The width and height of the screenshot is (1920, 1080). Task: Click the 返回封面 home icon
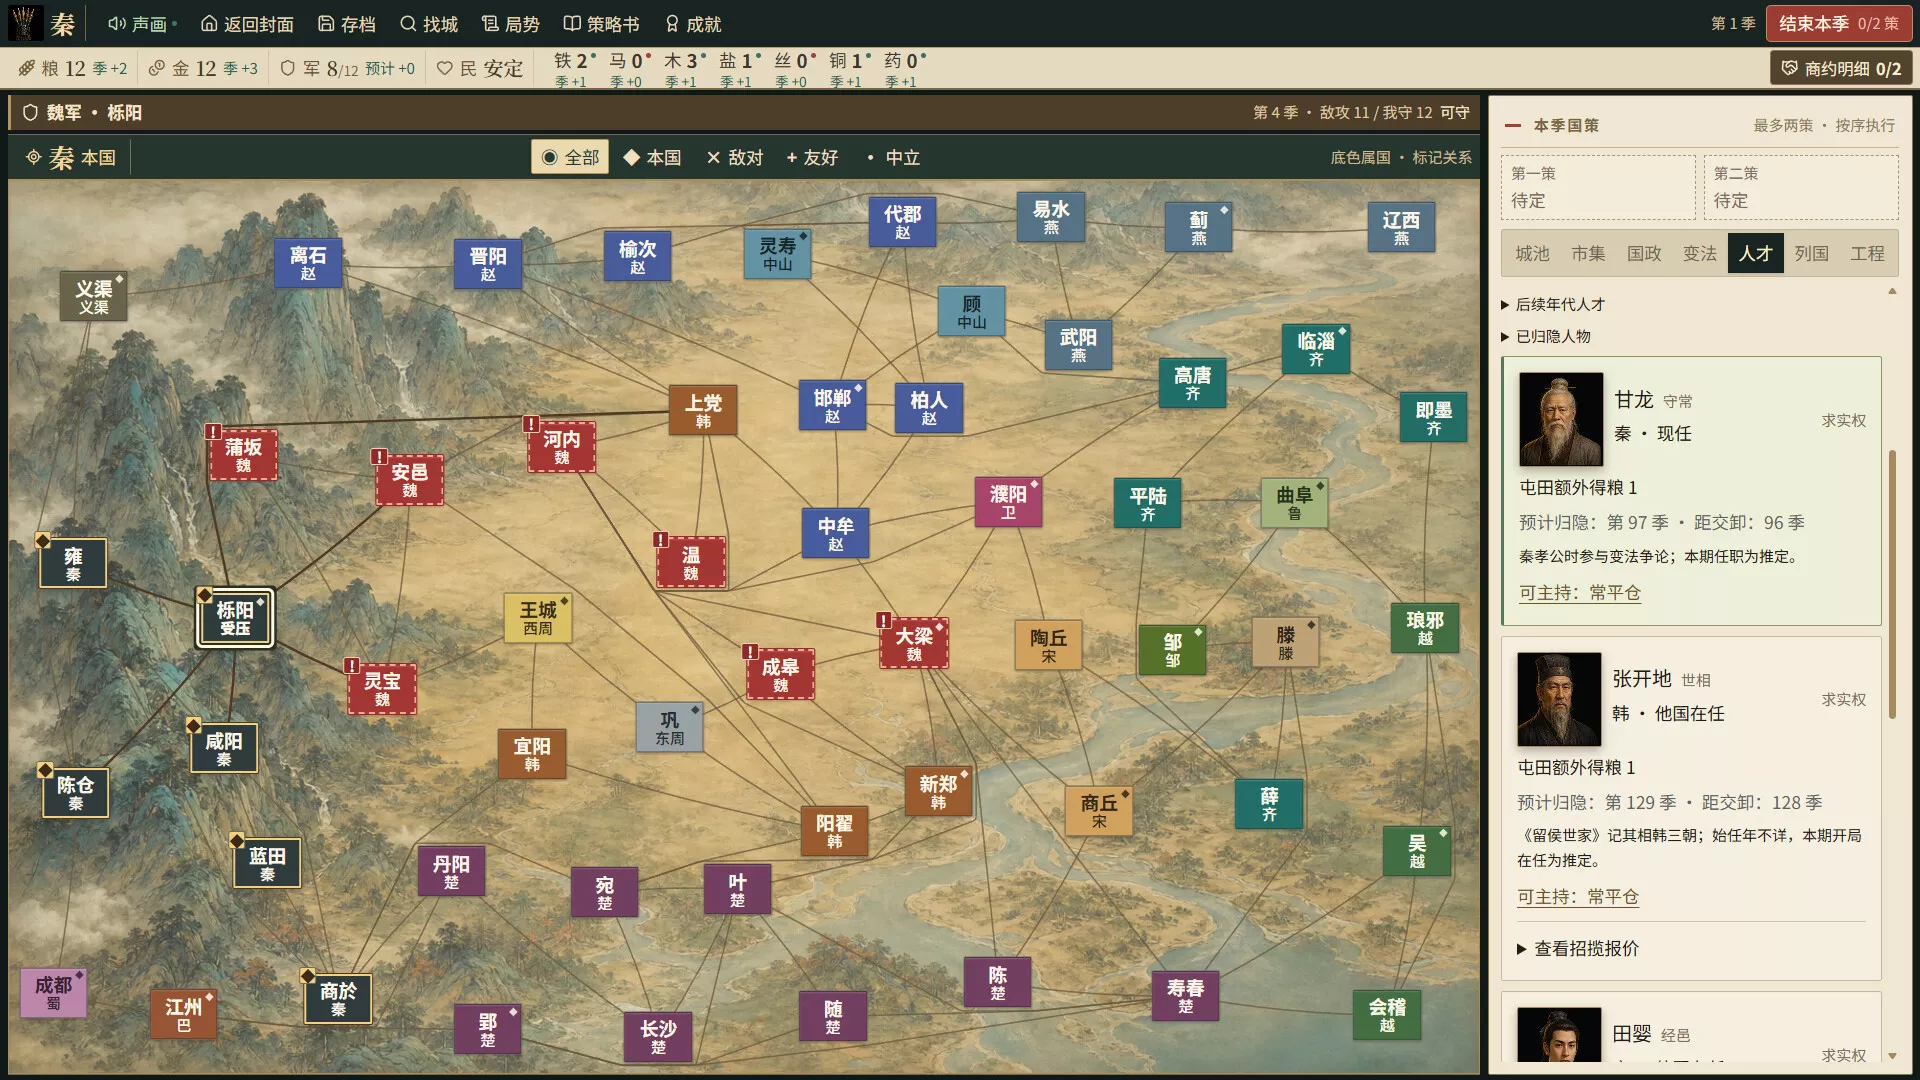209,24
